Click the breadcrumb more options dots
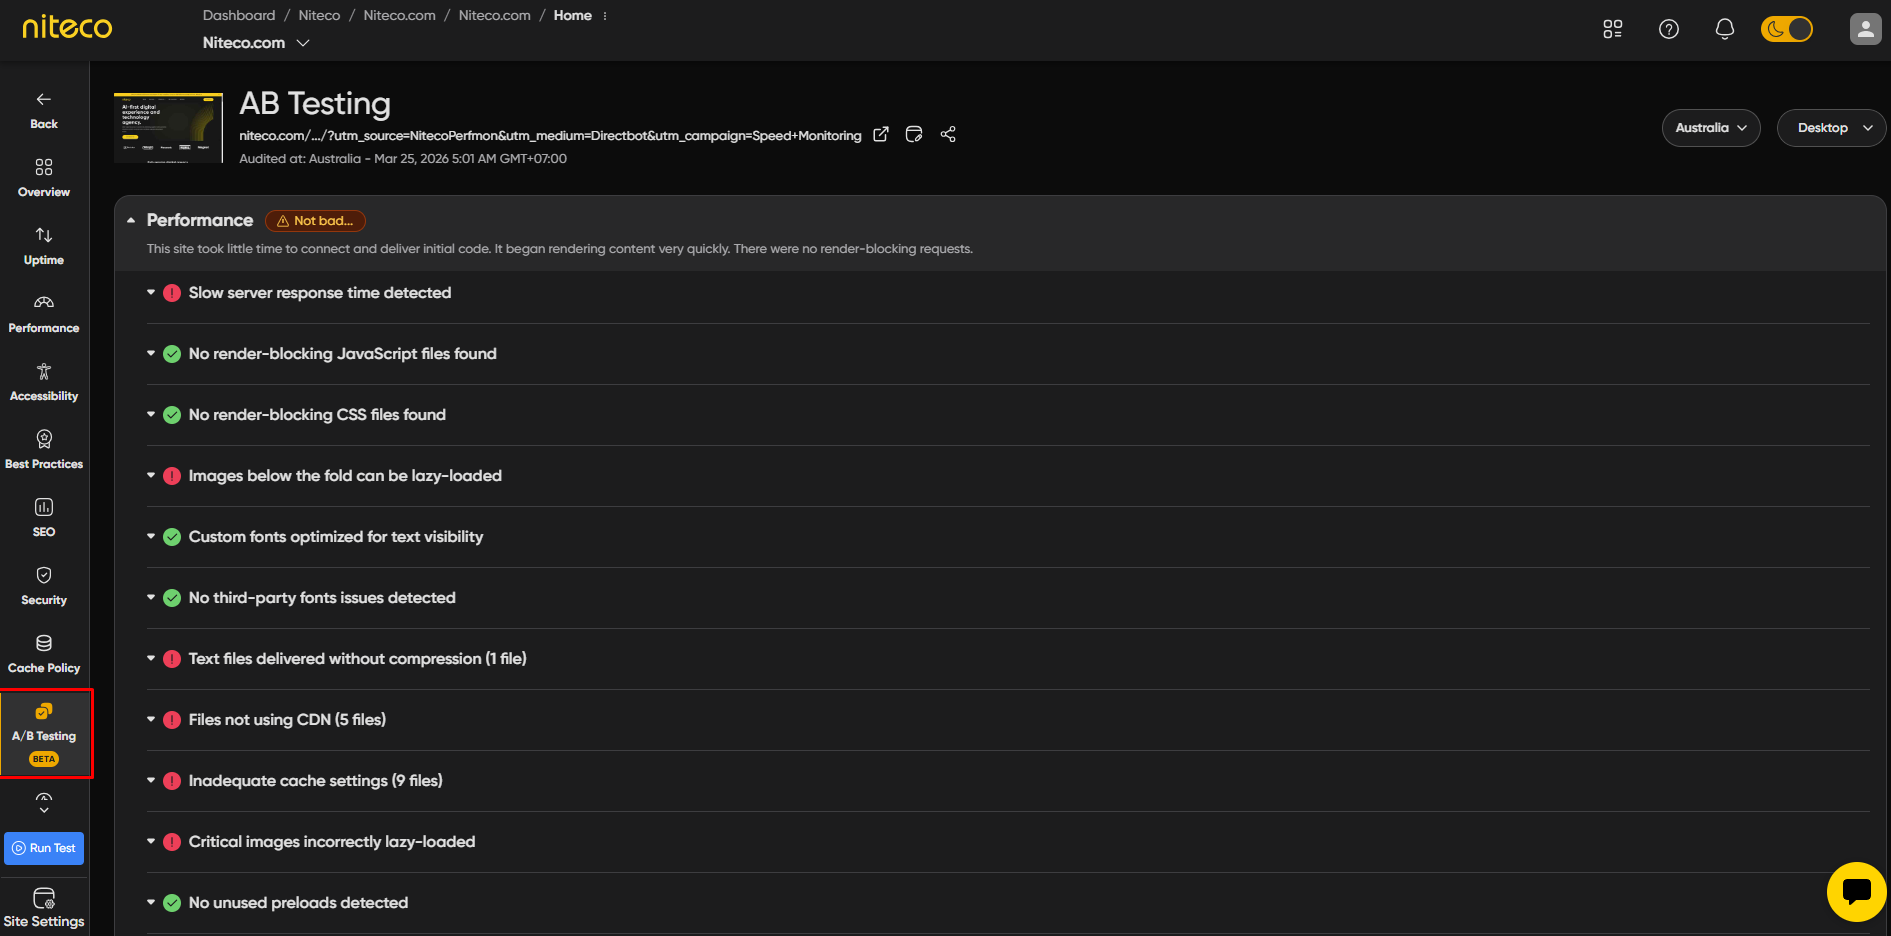 605,16
